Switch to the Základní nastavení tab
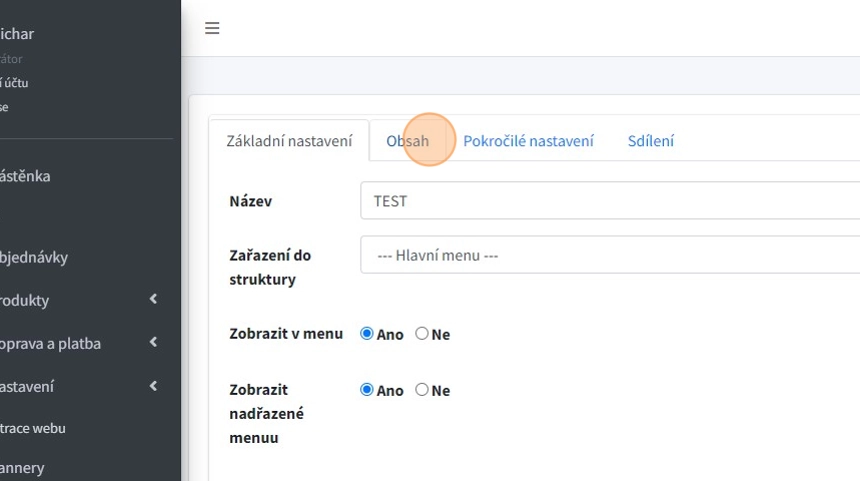Image resolution: width=860 pixels, height=481 pixels. point(289,141)
